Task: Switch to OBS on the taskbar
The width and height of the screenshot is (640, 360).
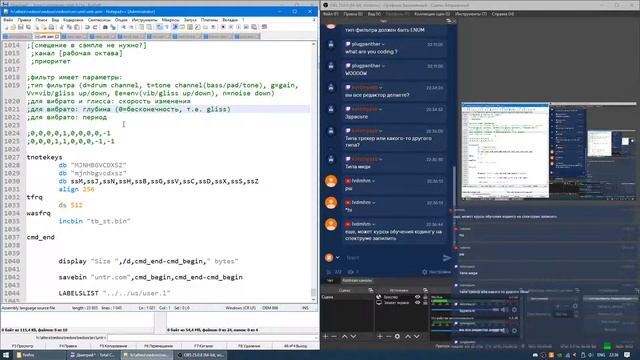Action: pyautogui.click(x=201, y=355)
